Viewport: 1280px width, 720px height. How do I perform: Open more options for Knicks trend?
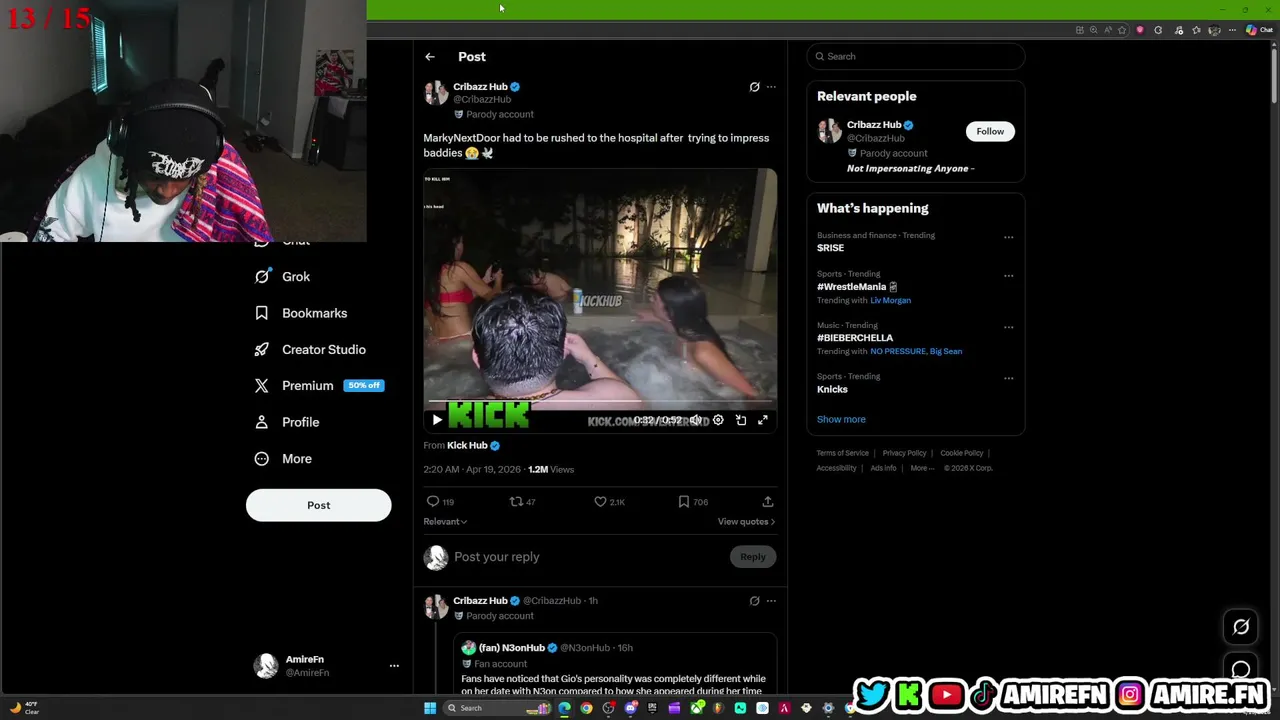(1008, 379)
